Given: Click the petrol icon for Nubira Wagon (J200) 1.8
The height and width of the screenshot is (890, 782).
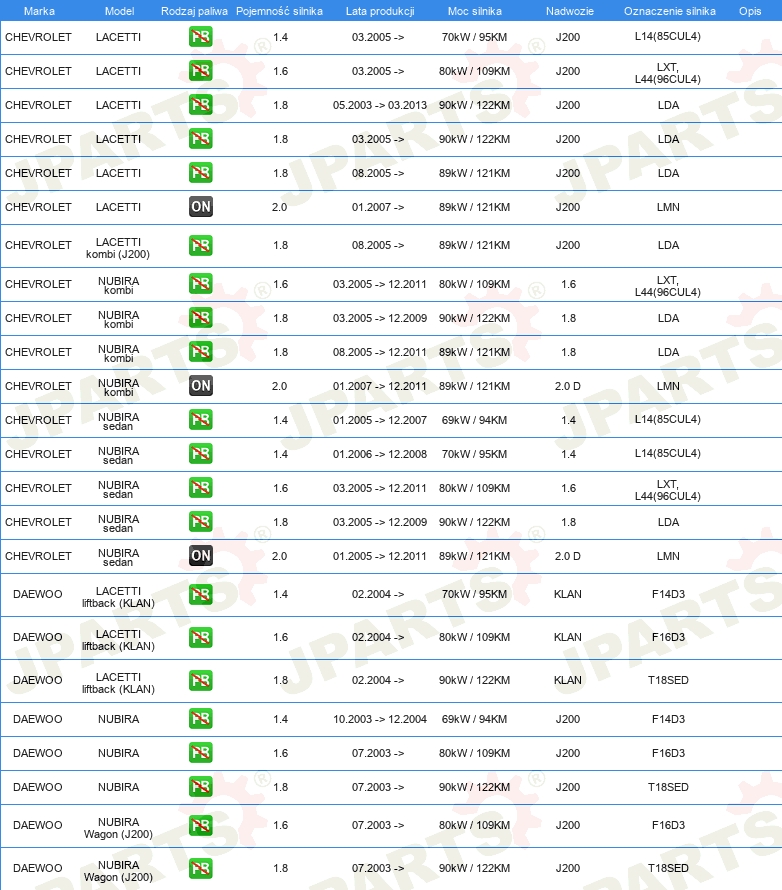Looking at the screenshot, I should 201,868.
